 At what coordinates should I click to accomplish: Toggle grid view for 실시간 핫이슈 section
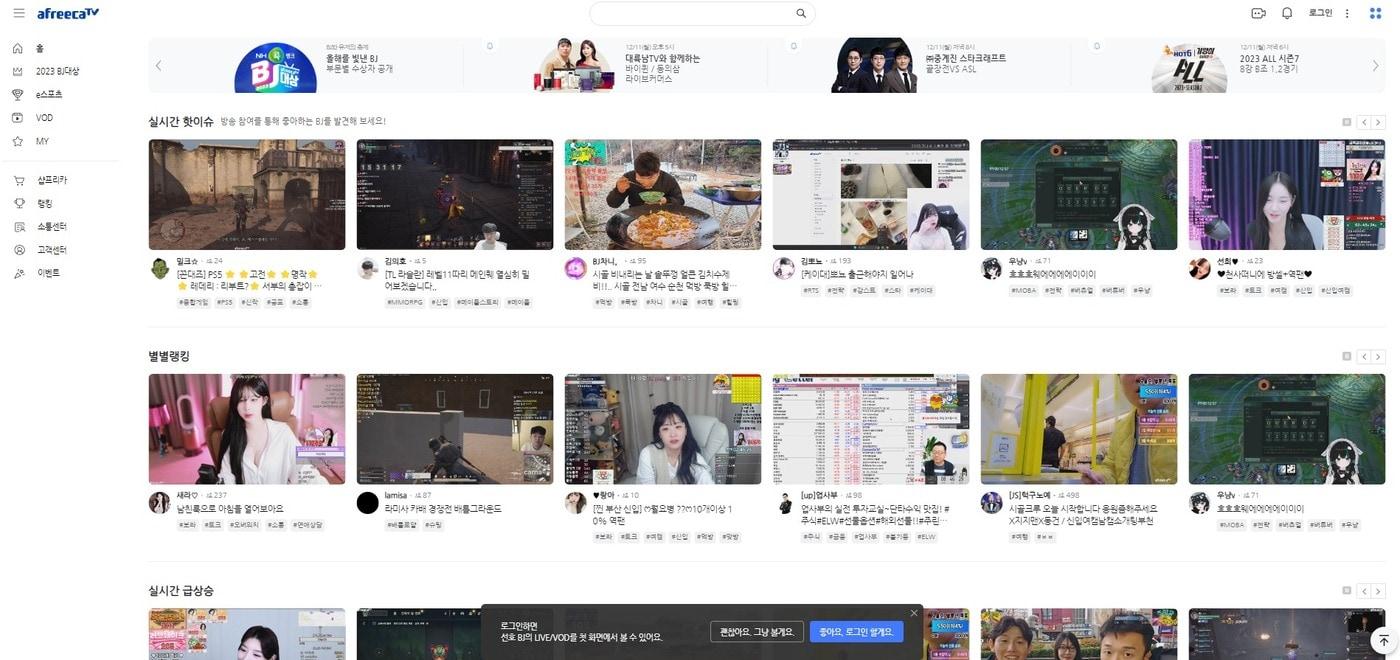coord(1346,121)
